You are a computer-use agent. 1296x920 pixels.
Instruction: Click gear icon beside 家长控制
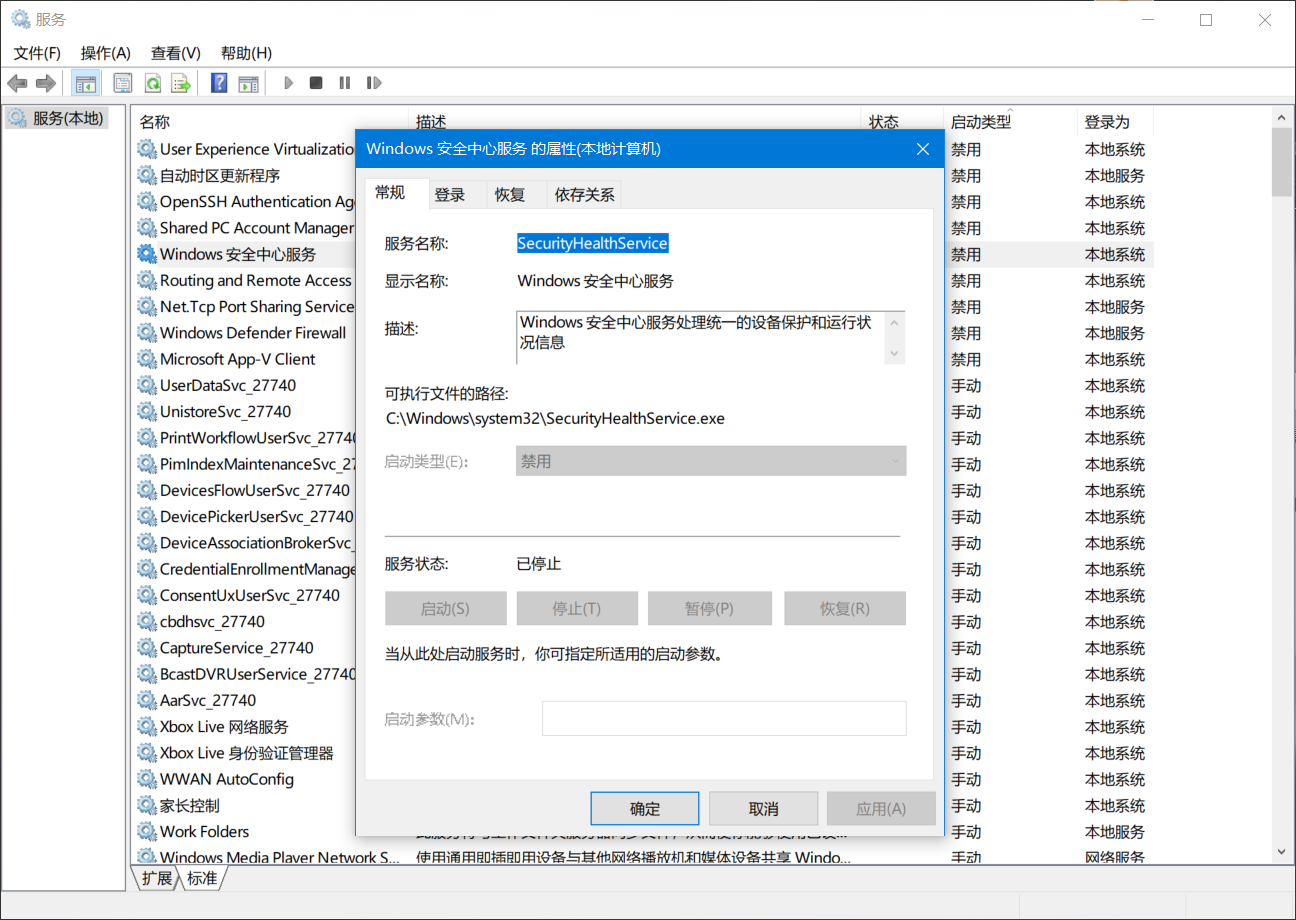point(146,805)
